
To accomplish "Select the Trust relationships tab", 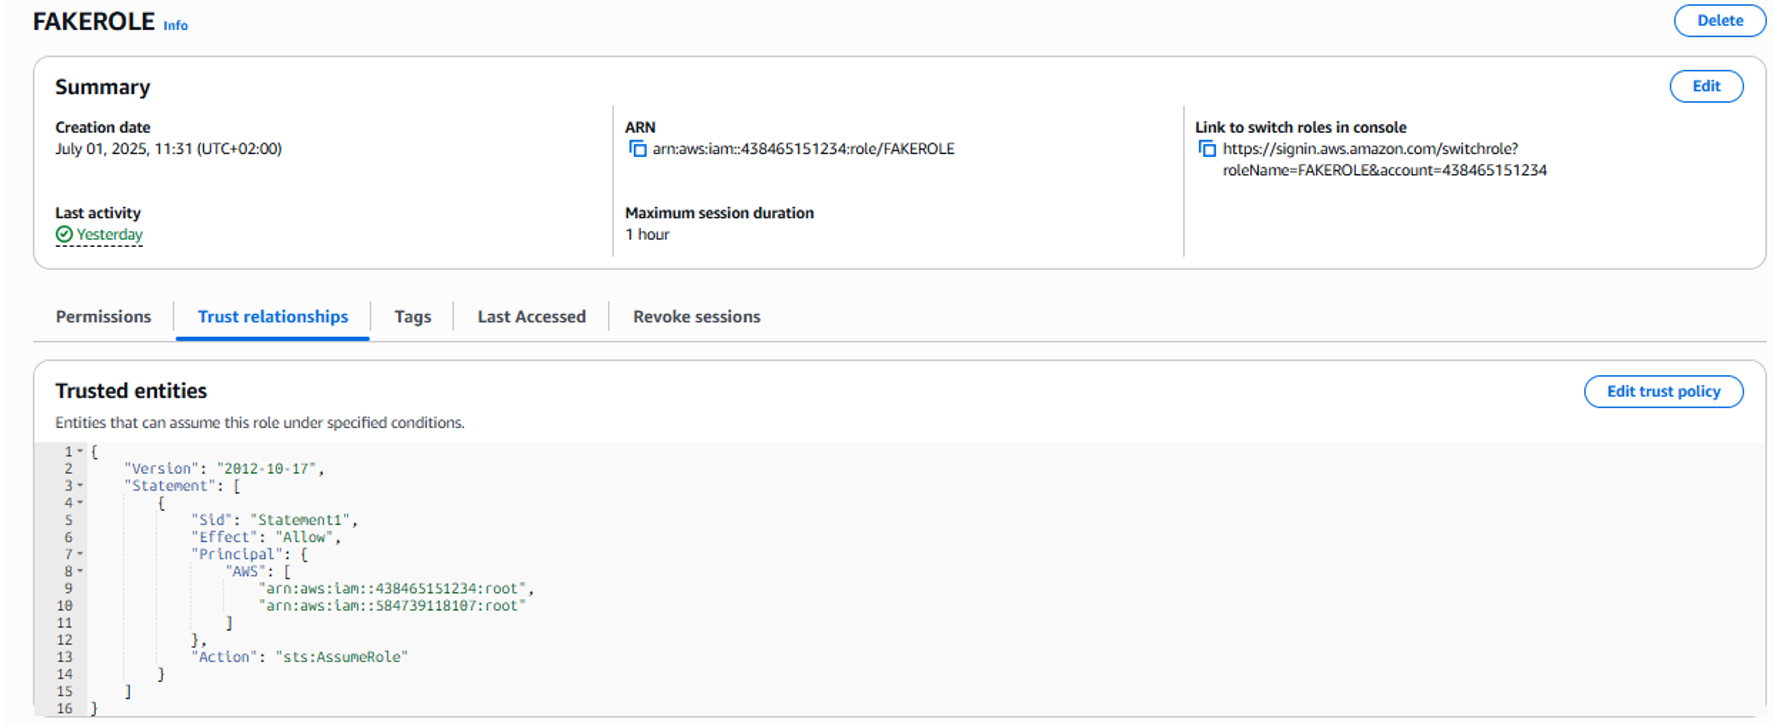I will pyautogui.click(x=273, y=316).
